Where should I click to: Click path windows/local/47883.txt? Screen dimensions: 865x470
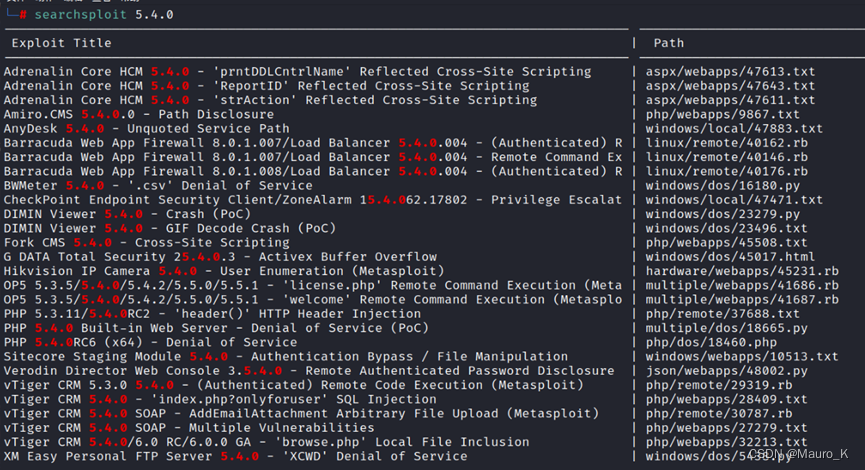point(734,129)
